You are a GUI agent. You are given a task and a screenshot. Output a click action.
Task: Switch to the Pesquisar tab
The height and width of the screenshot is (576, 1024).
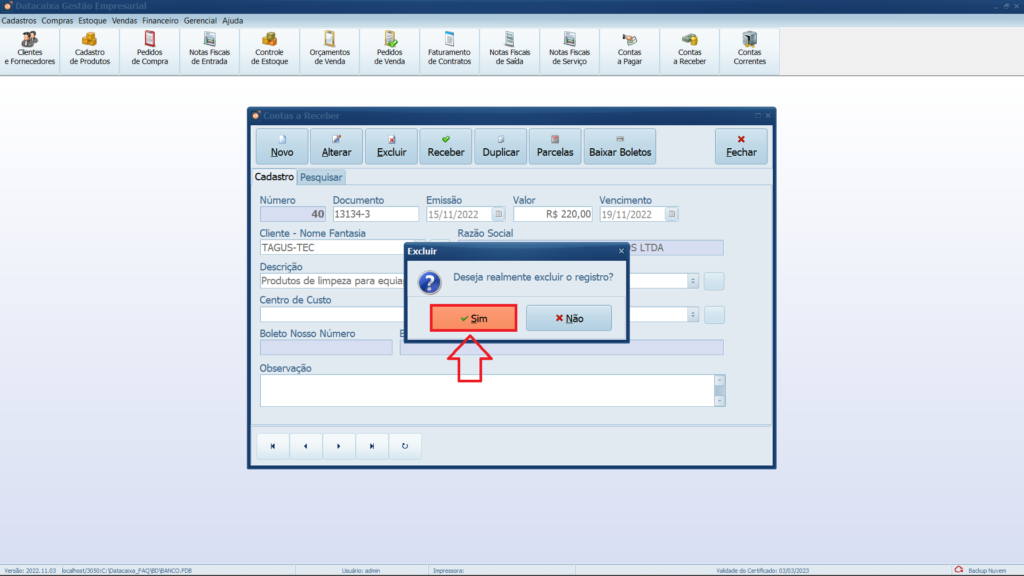[x=321, y=177]
